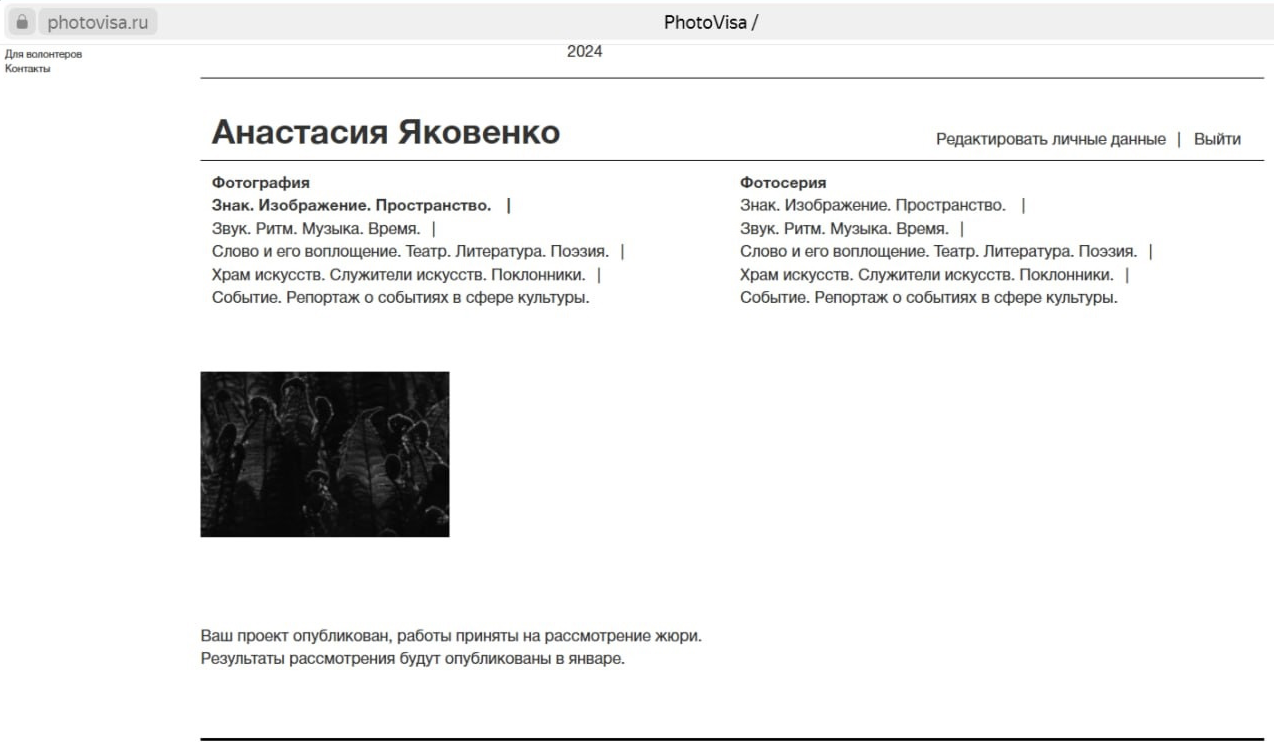Screen dimensions: 1274x746
Task: Open the uploaded dark fern photo thumbnail
Action: tap(324, 454)
